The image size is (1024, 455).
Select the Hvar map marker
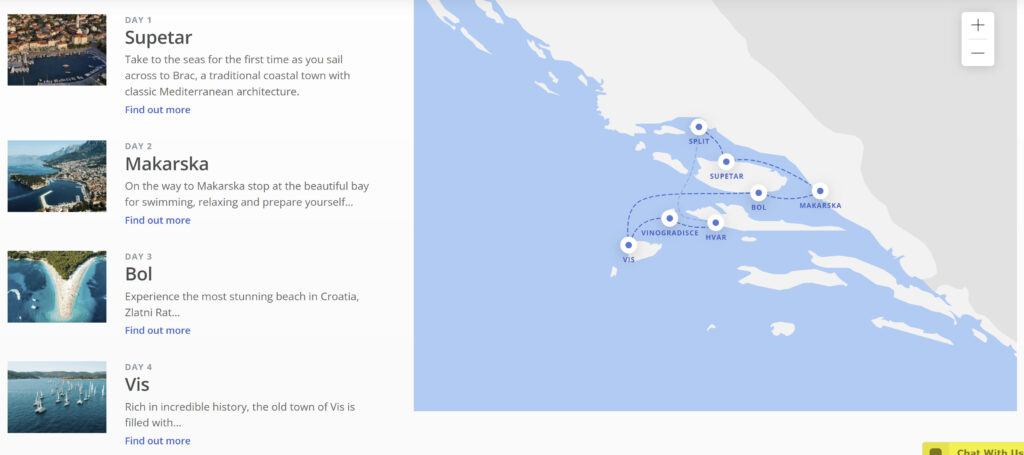click(716, 223)
